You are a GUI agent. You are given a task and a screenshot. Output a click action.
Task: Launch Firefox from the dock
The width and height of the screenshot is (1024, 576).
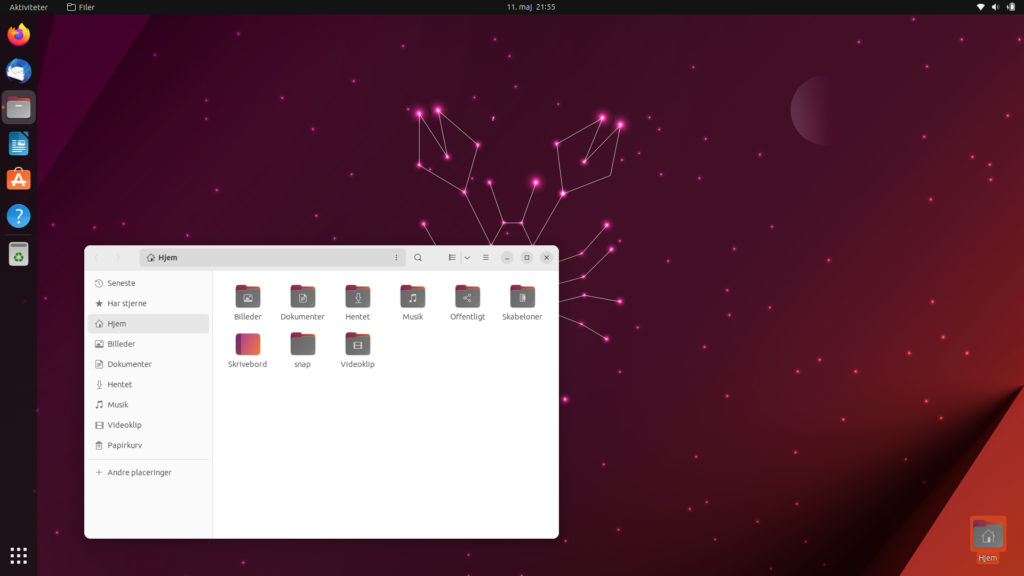[18, 35]
